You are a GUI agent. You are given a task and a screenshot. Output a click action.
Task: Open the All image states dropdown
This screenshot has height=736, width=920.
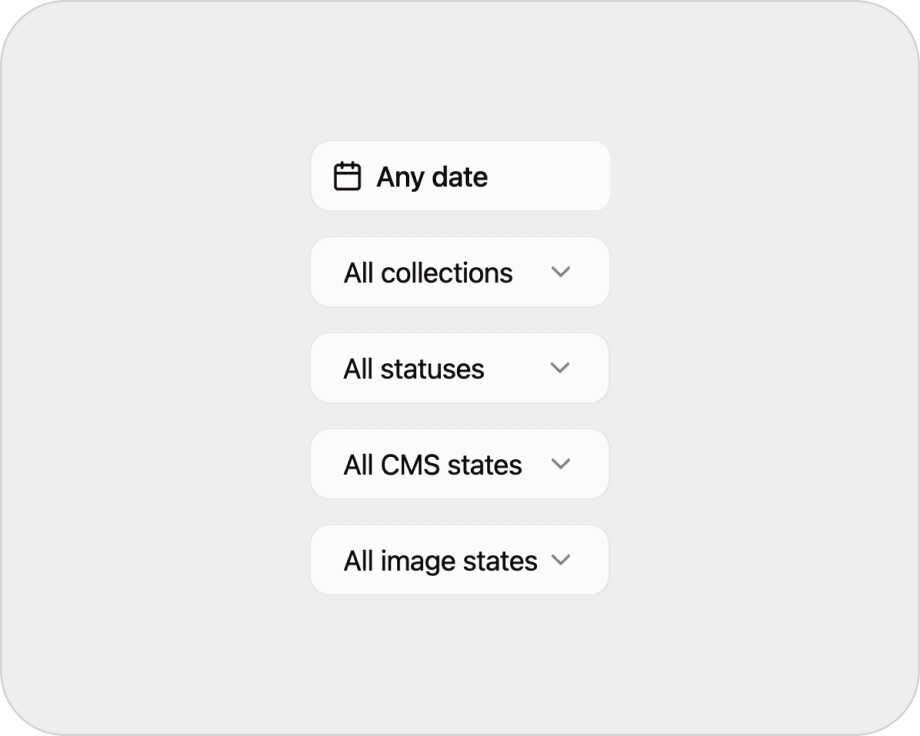click(460, 560)
